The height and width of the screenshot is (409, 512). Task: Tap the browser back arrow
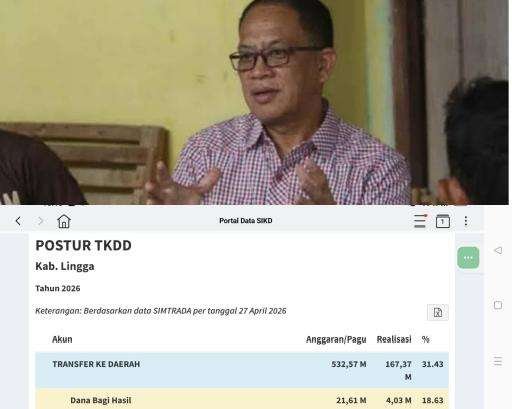point(18,221)
